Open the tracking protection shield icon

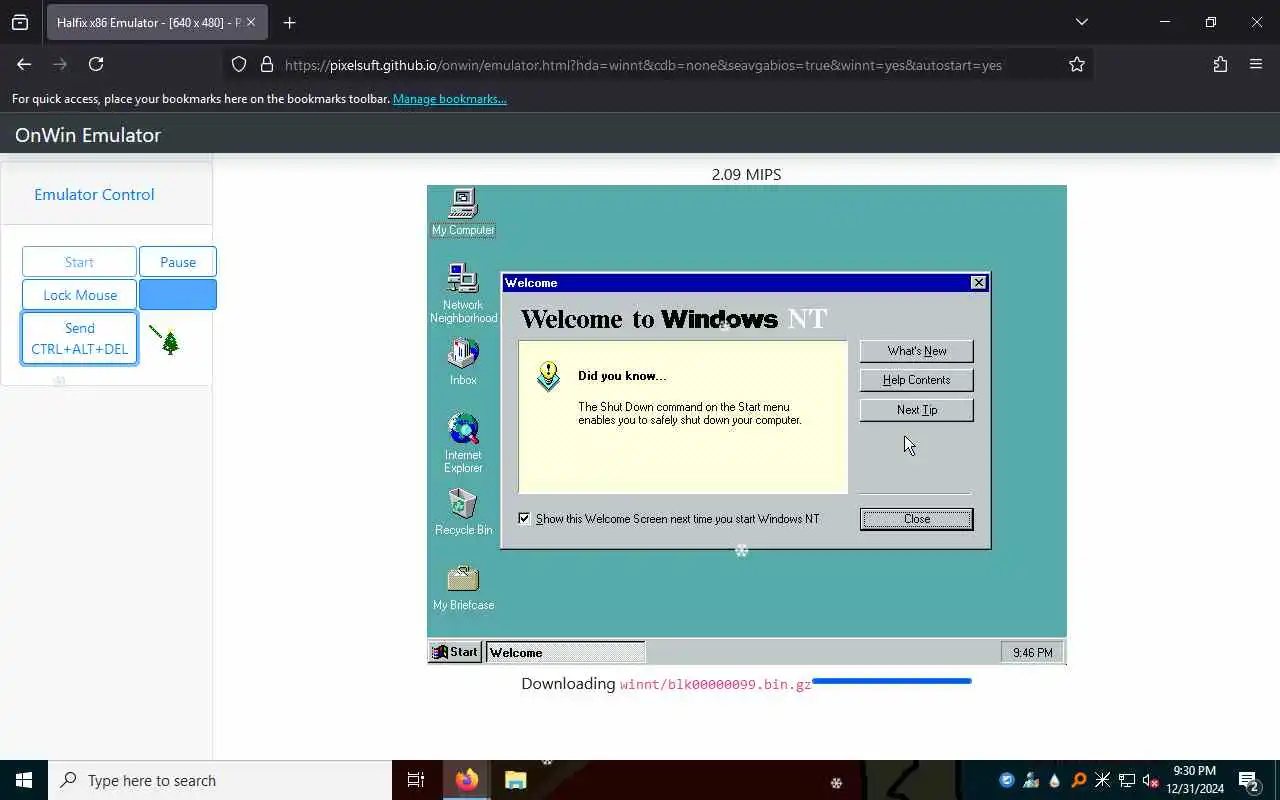pos(239,64)
